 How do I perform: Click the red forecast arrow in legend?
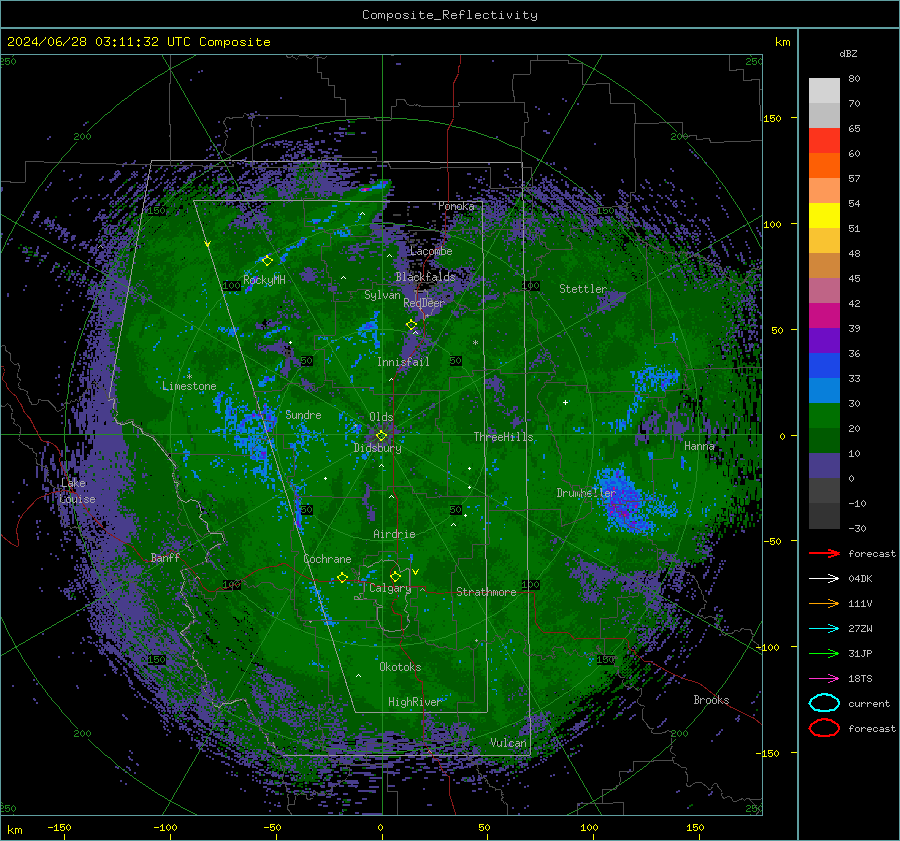824,553
